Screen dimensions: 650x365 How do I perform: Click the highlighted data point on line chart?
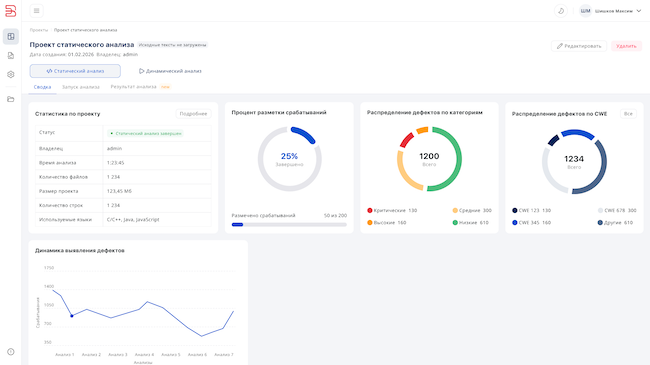(72, 316)
